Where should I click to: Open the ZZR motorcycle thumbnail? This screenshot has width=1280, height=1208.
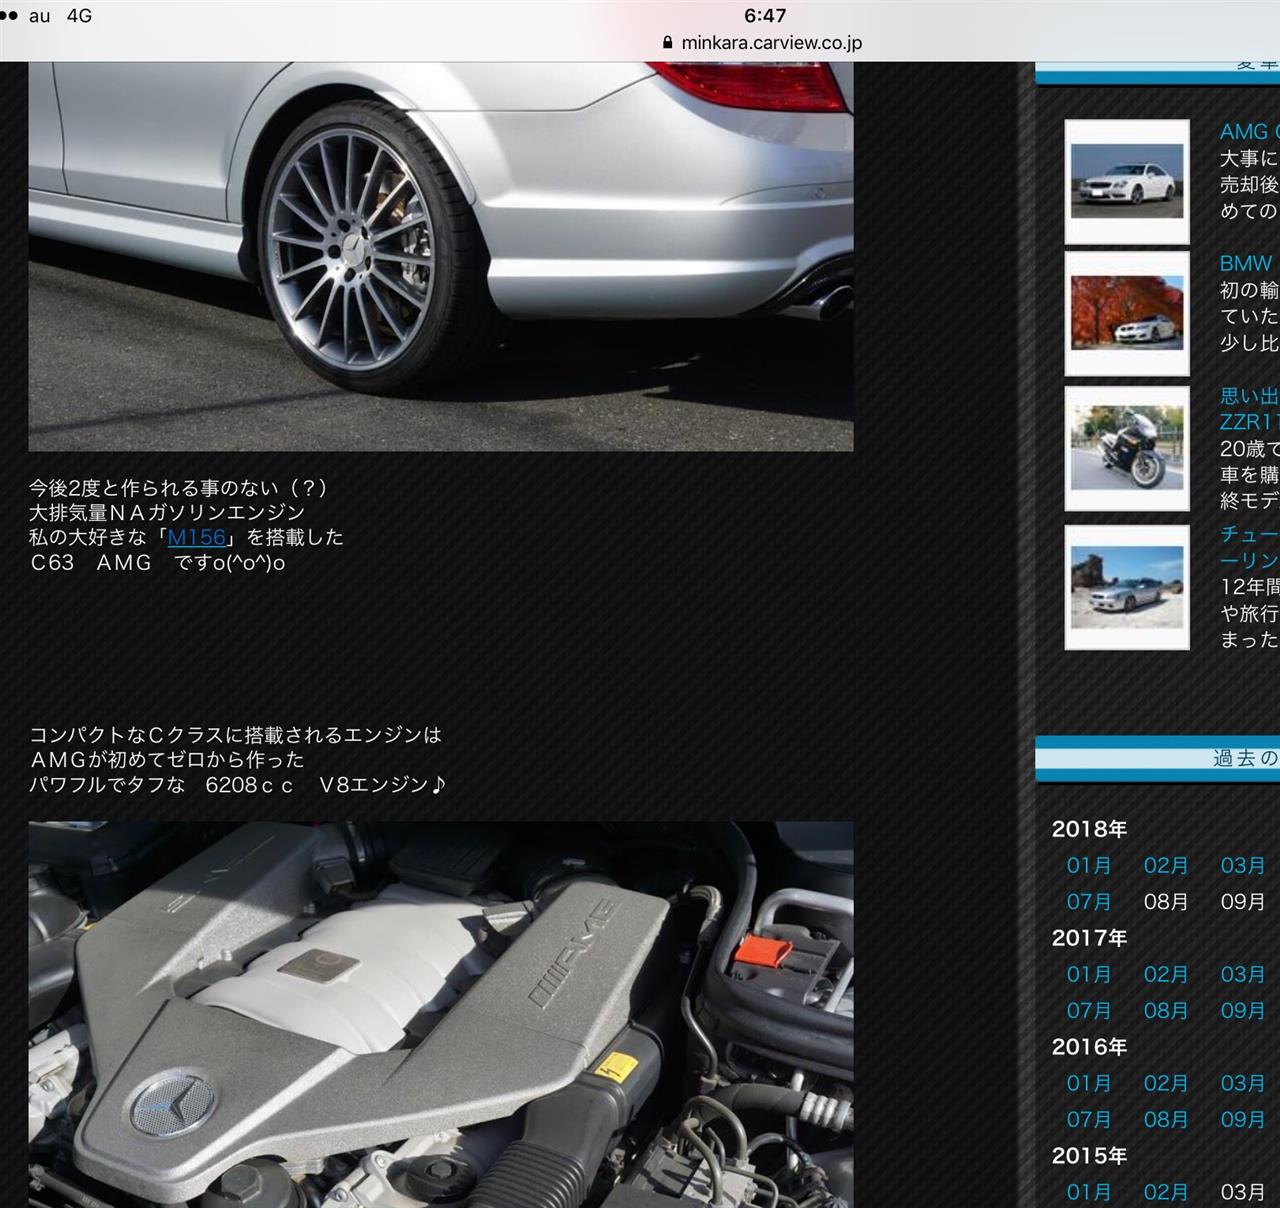click(1127, 449)
